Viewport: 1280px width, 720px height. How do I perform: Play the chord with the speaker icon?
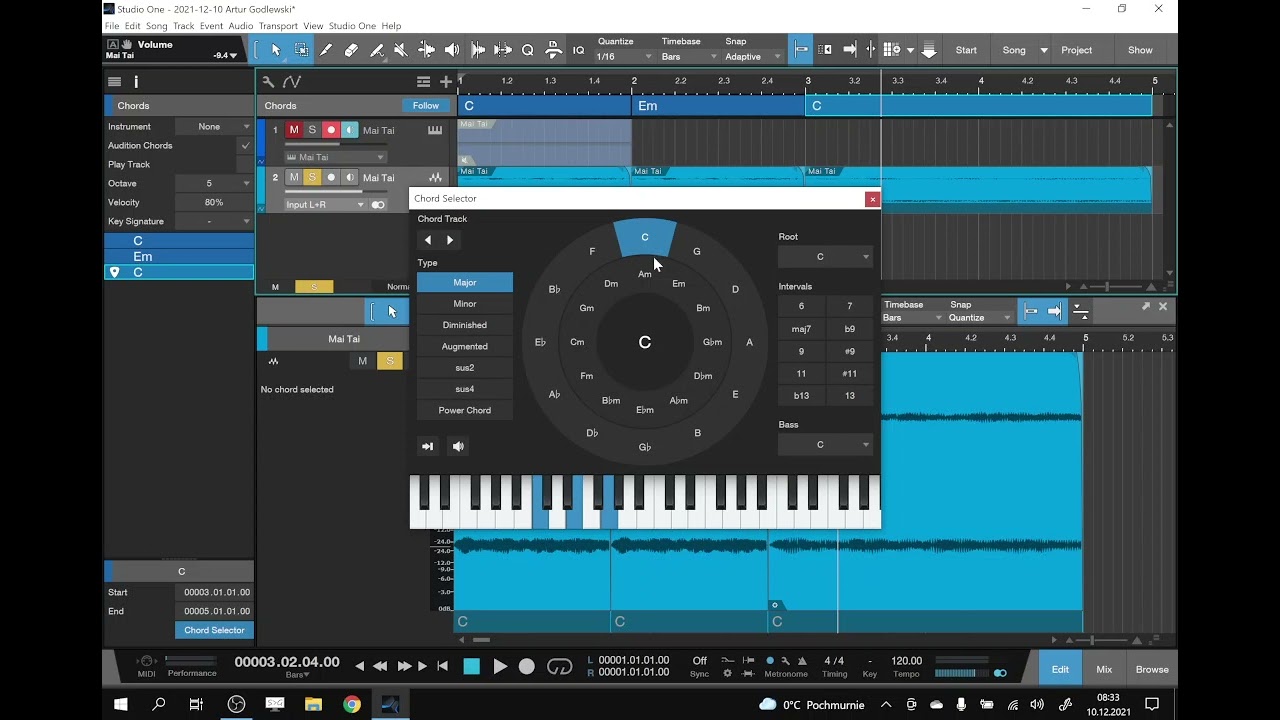[458, 446]
